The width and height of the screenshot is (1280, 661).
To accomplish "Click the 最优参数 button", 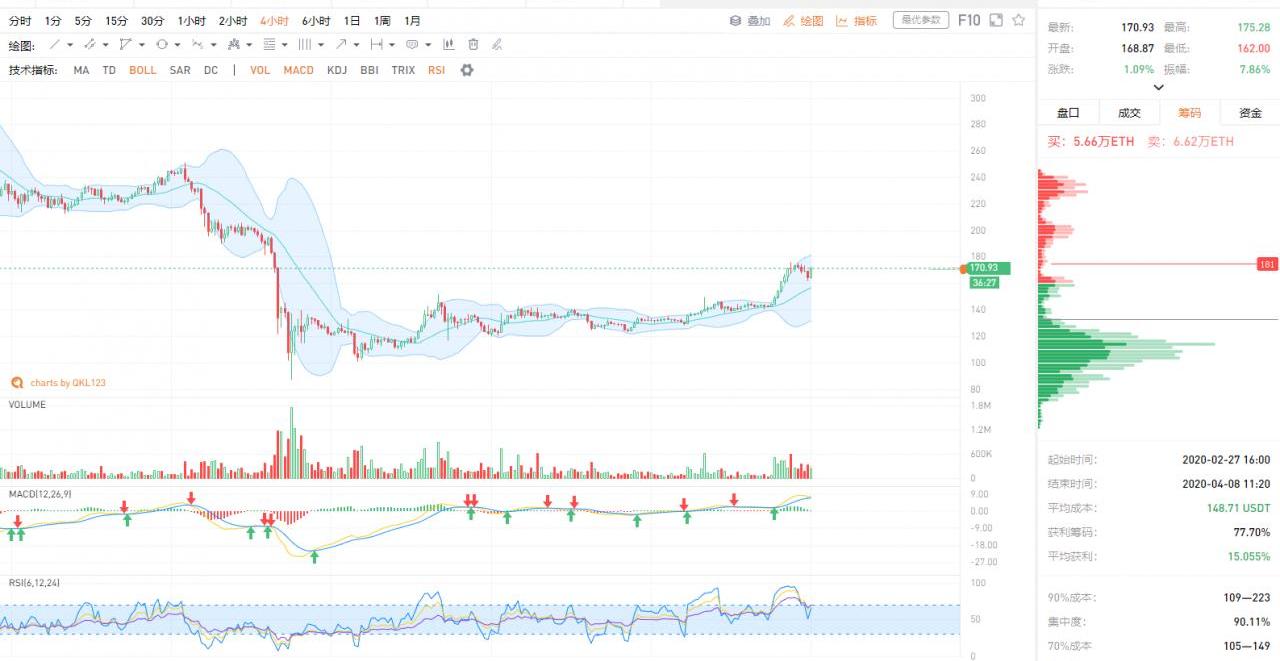I will click(x=920, y=20).
